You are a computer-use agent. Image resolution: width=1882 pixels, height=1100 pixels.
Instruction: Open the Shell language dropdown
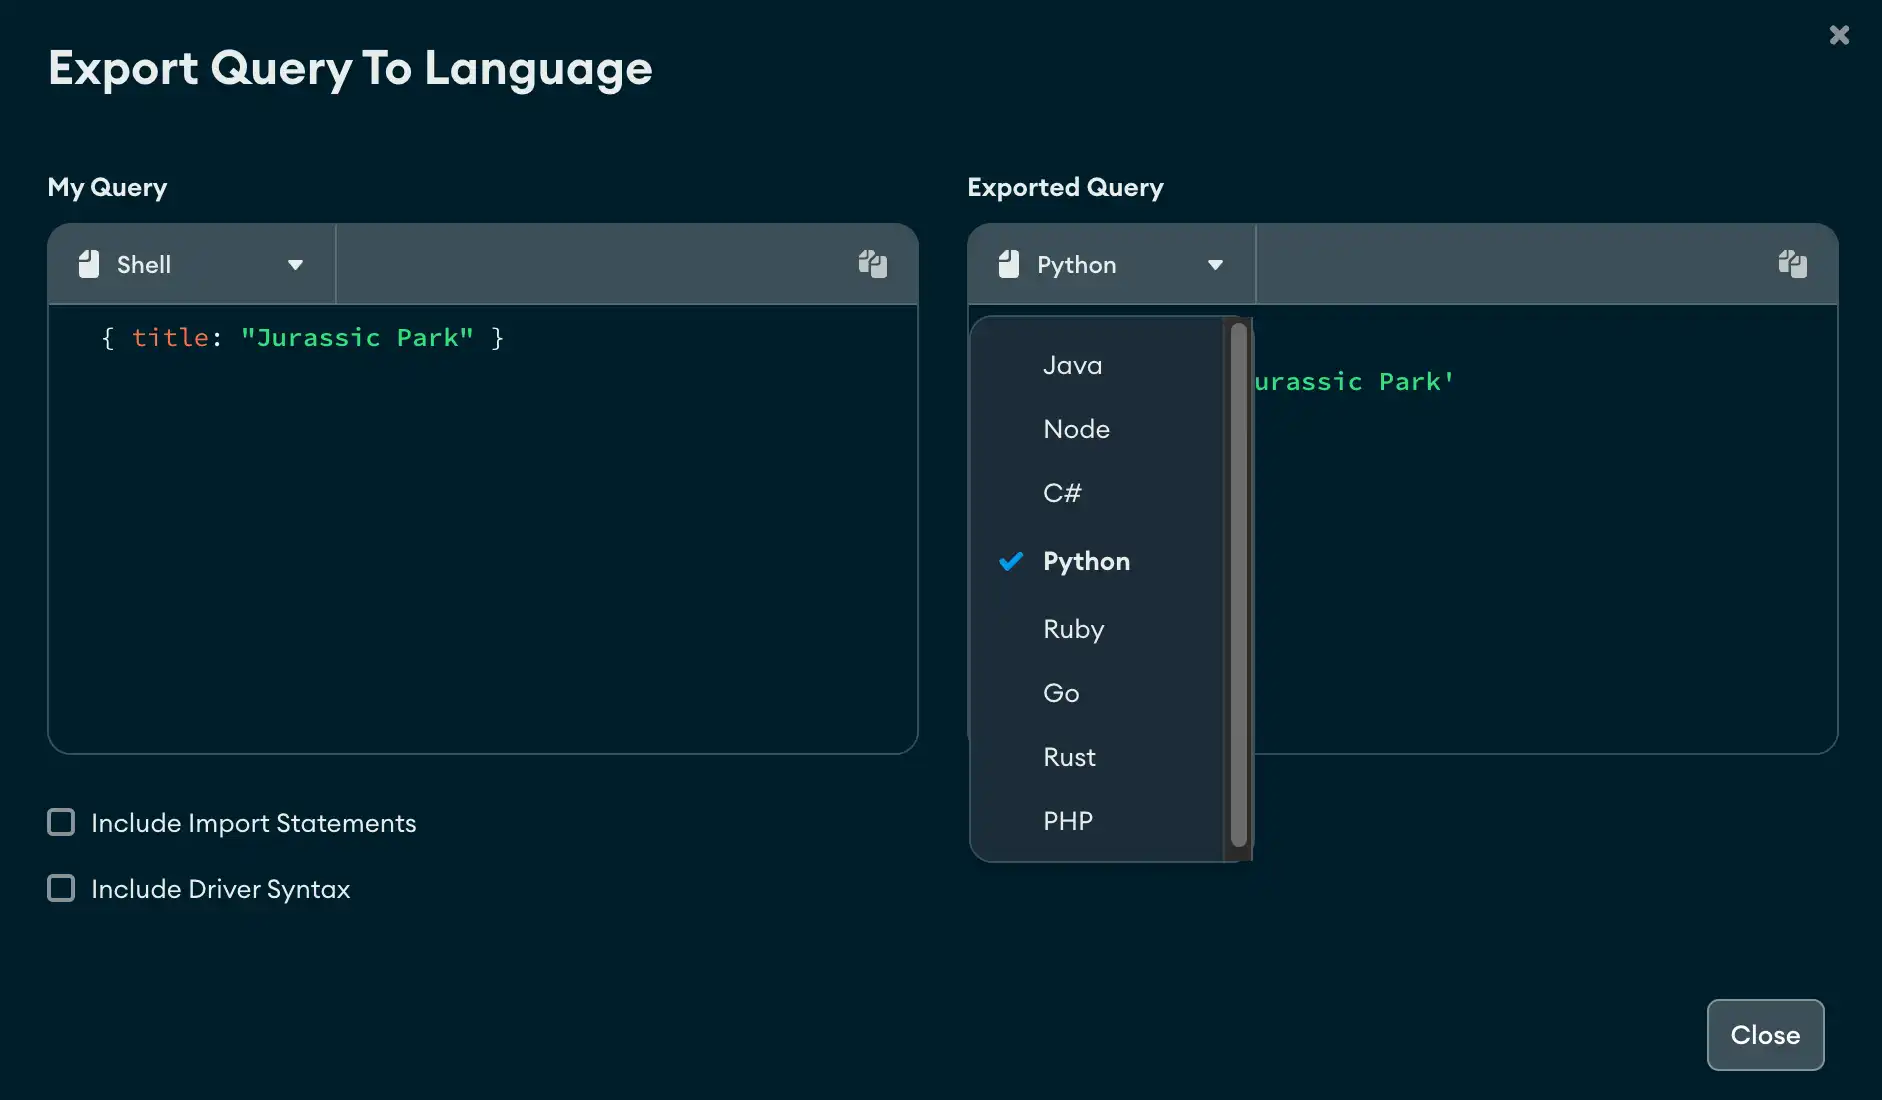296,265
